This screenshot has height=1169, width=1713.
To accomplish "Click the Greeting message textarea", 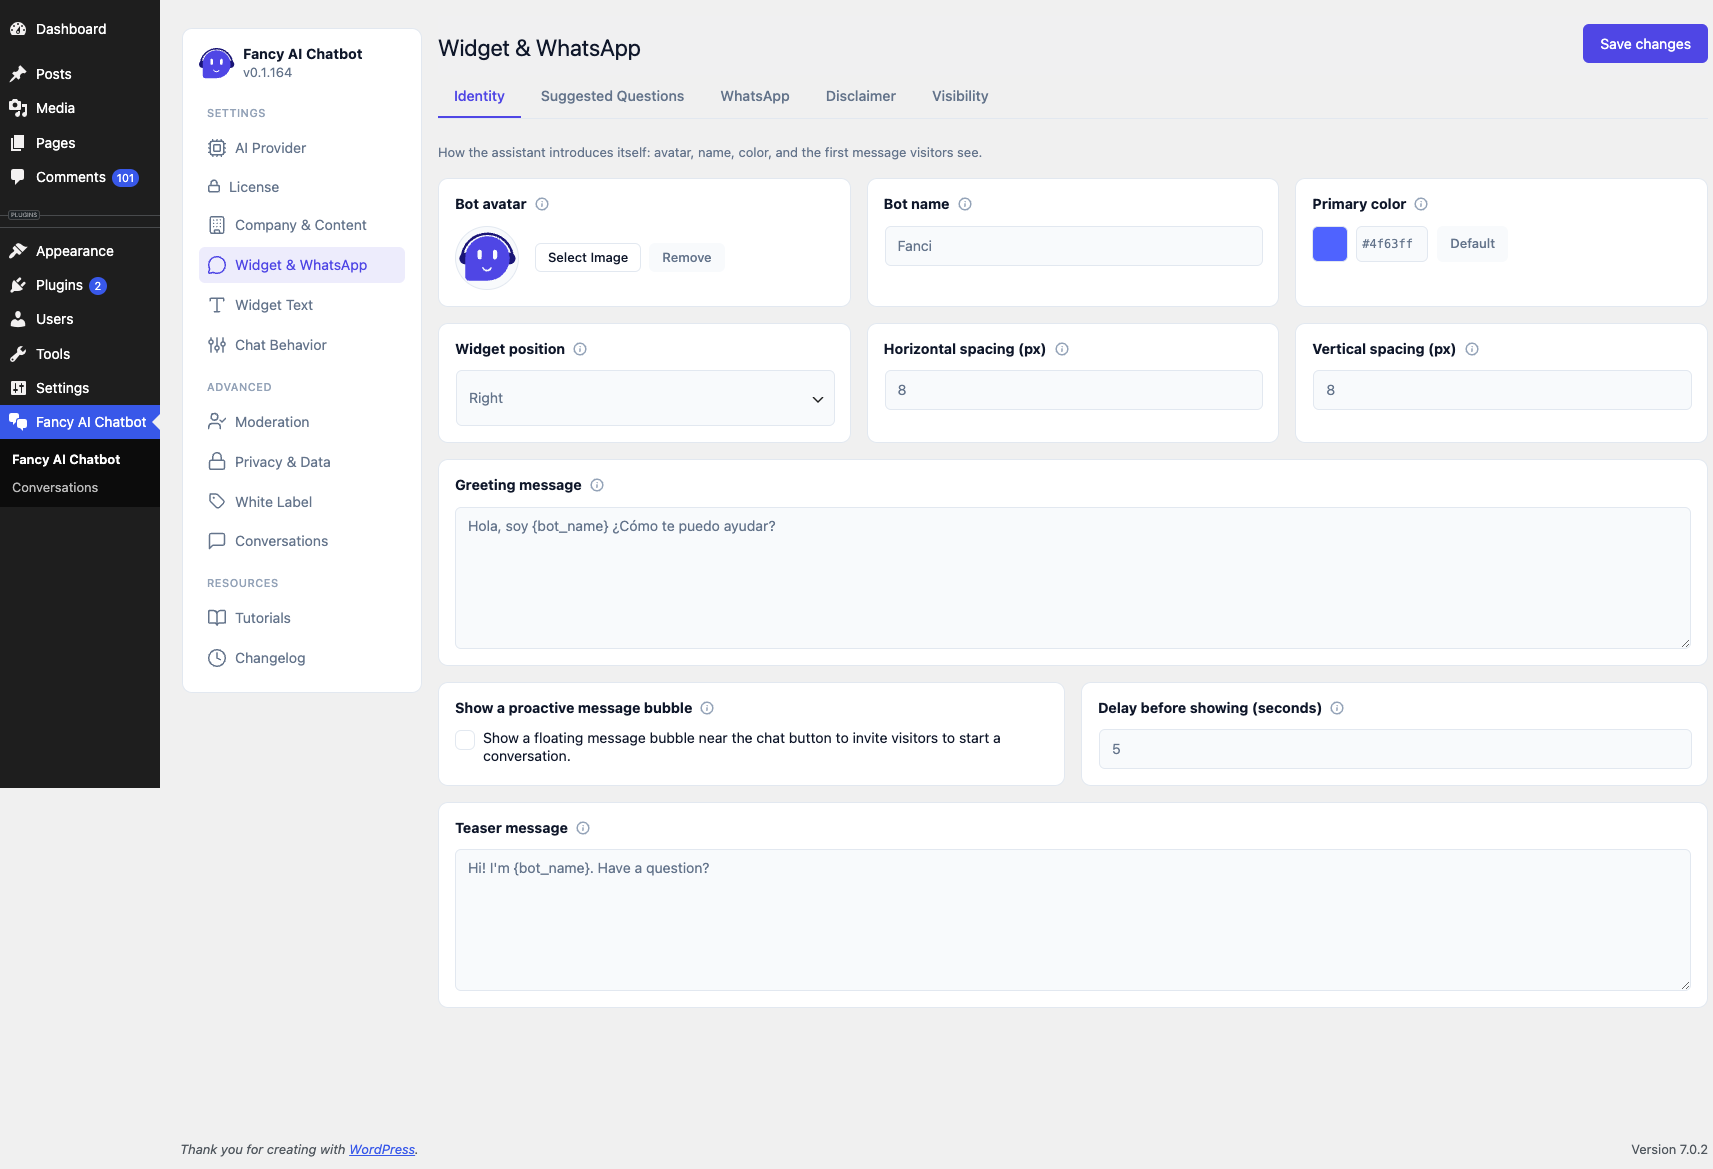I will click(x=1072, y=578).
